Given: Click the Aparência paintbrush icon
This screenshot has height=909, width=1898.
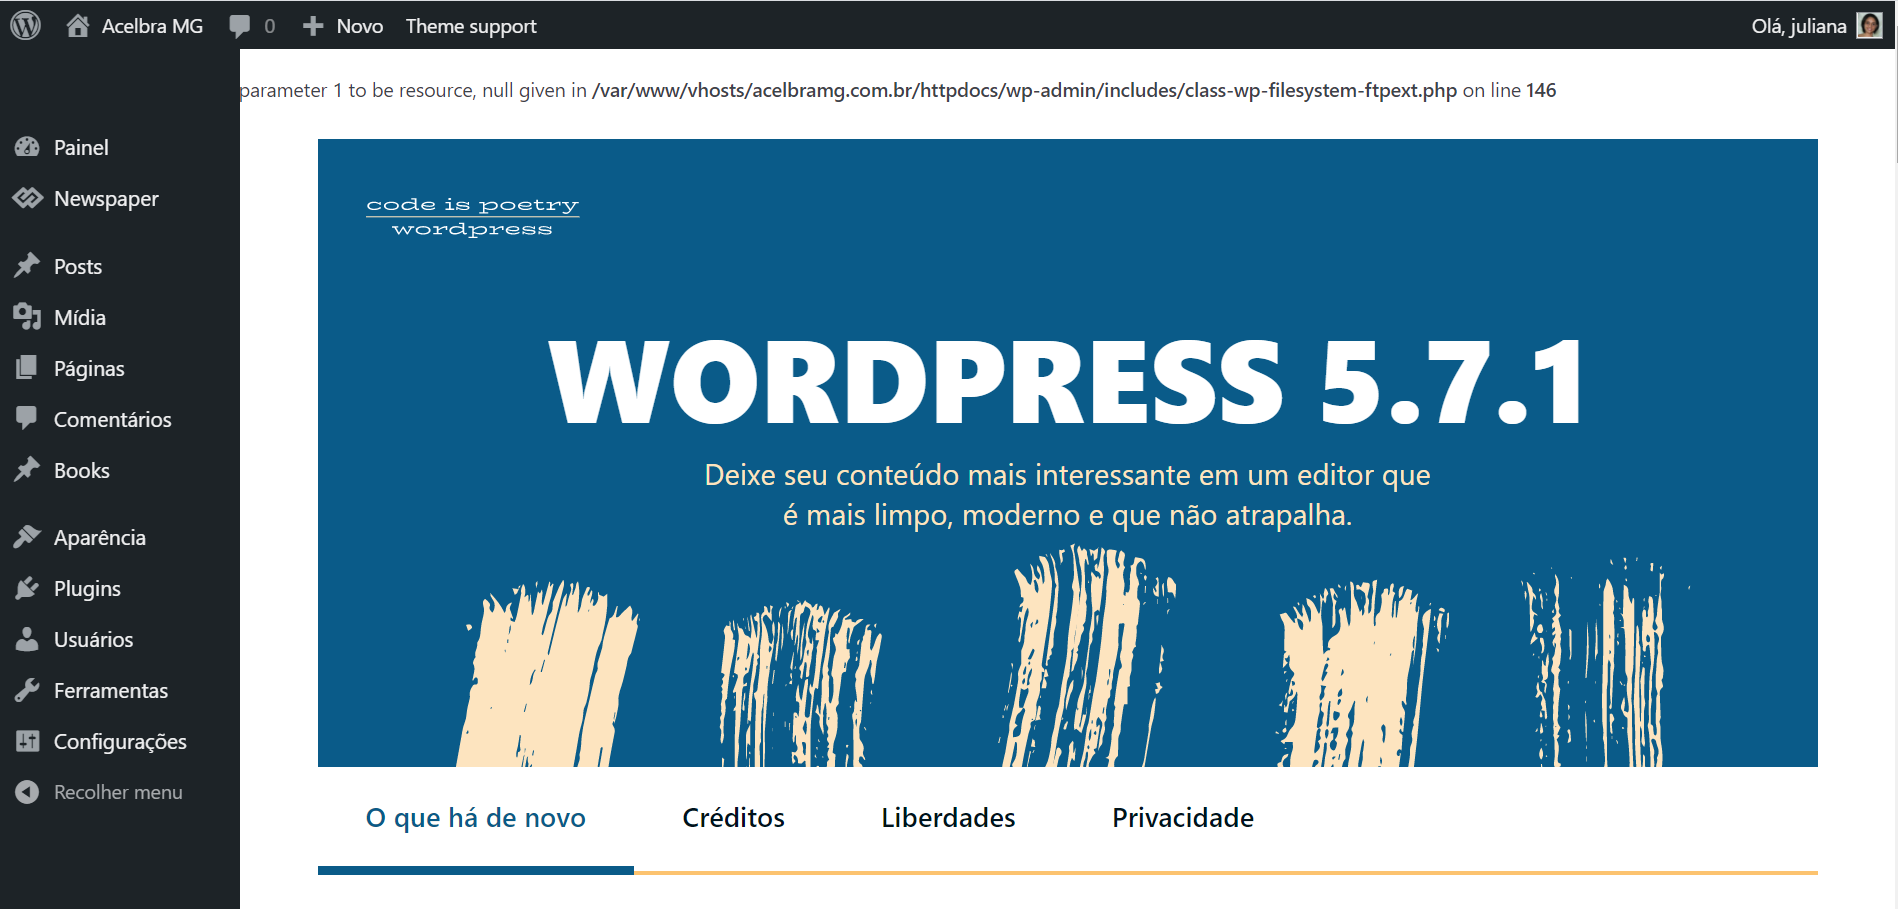Looking at the screenshot, I should (27, 537).
